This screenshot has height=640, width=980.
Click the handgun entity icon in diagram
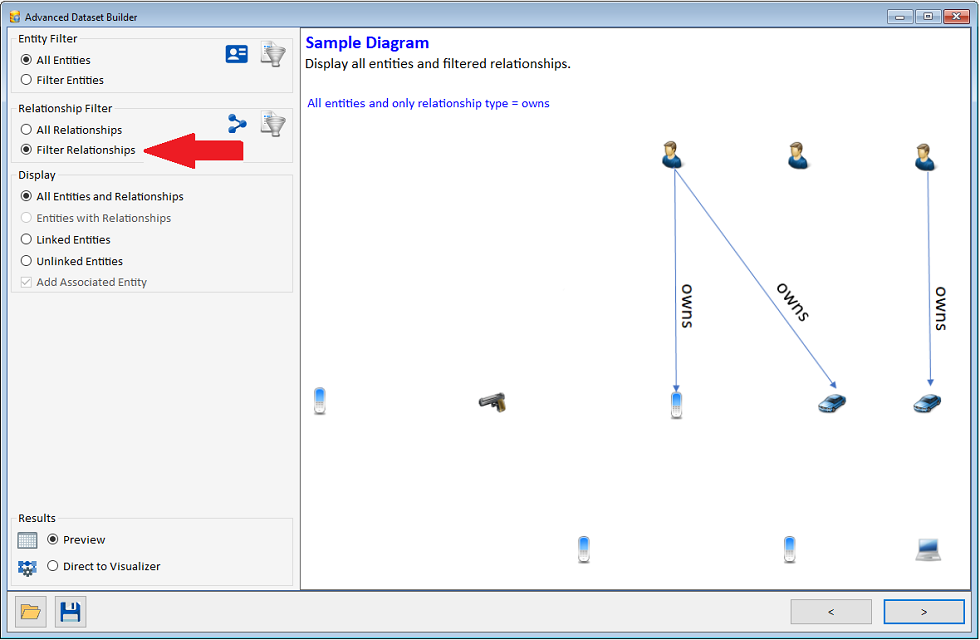coord(491,402)
